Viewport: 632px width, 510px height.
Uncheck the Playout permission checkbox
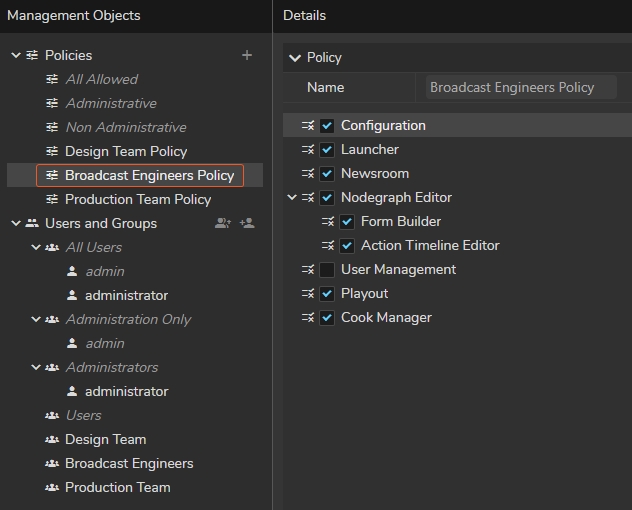[x=327, y=294]
